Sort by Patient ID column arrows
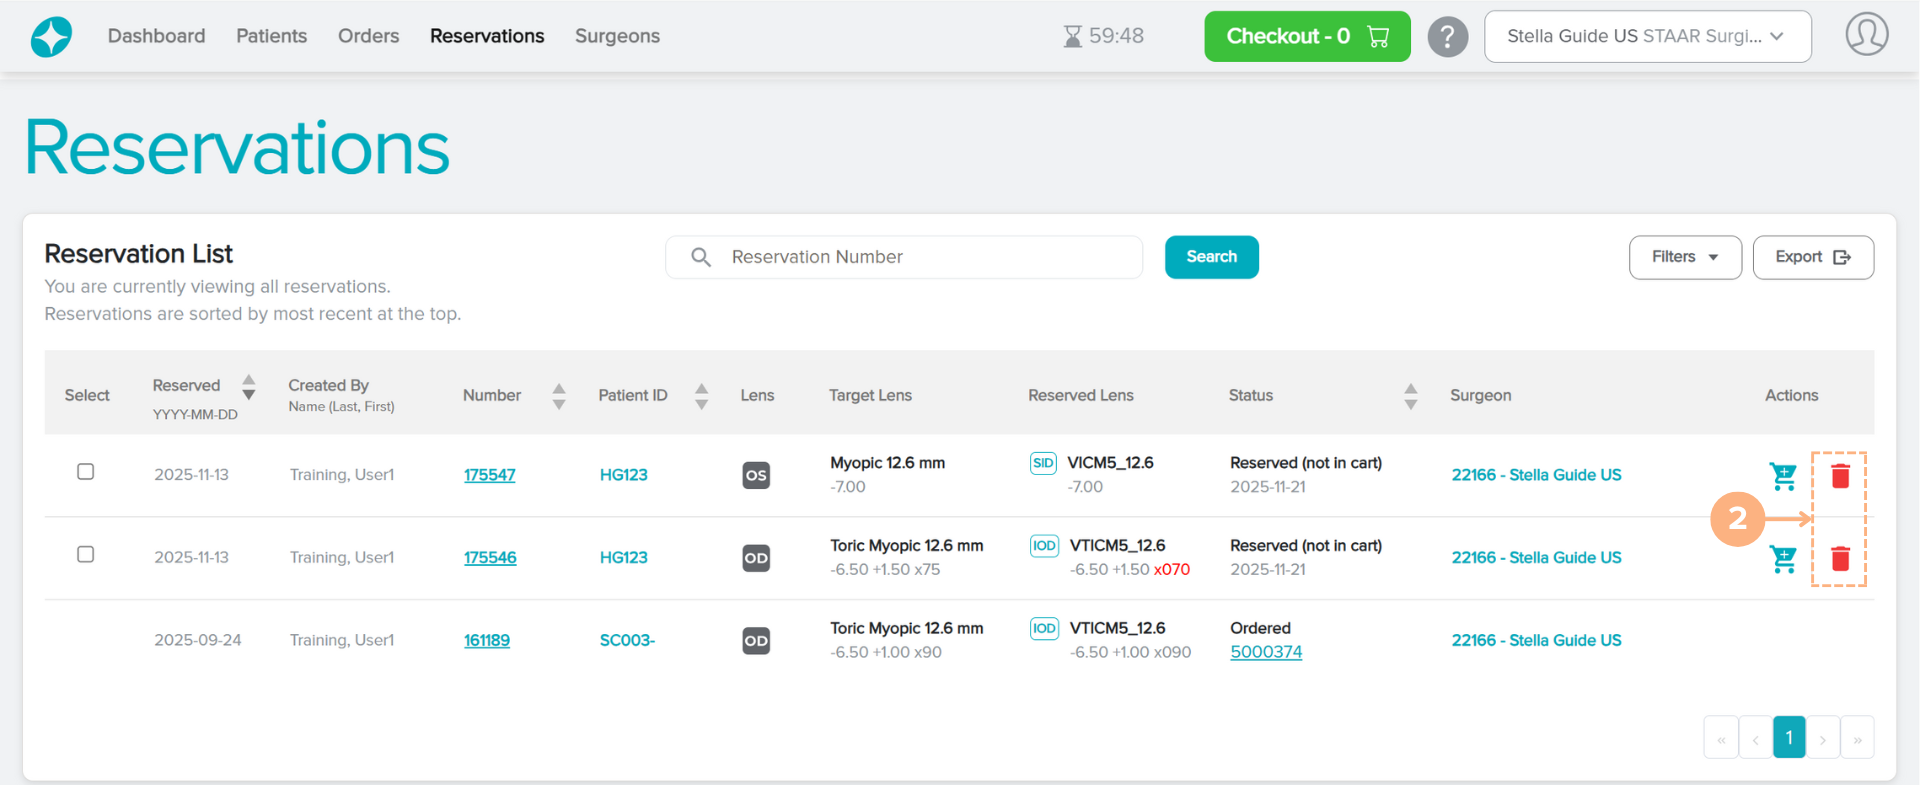The image size is (1920, 785). pos(701,396)
